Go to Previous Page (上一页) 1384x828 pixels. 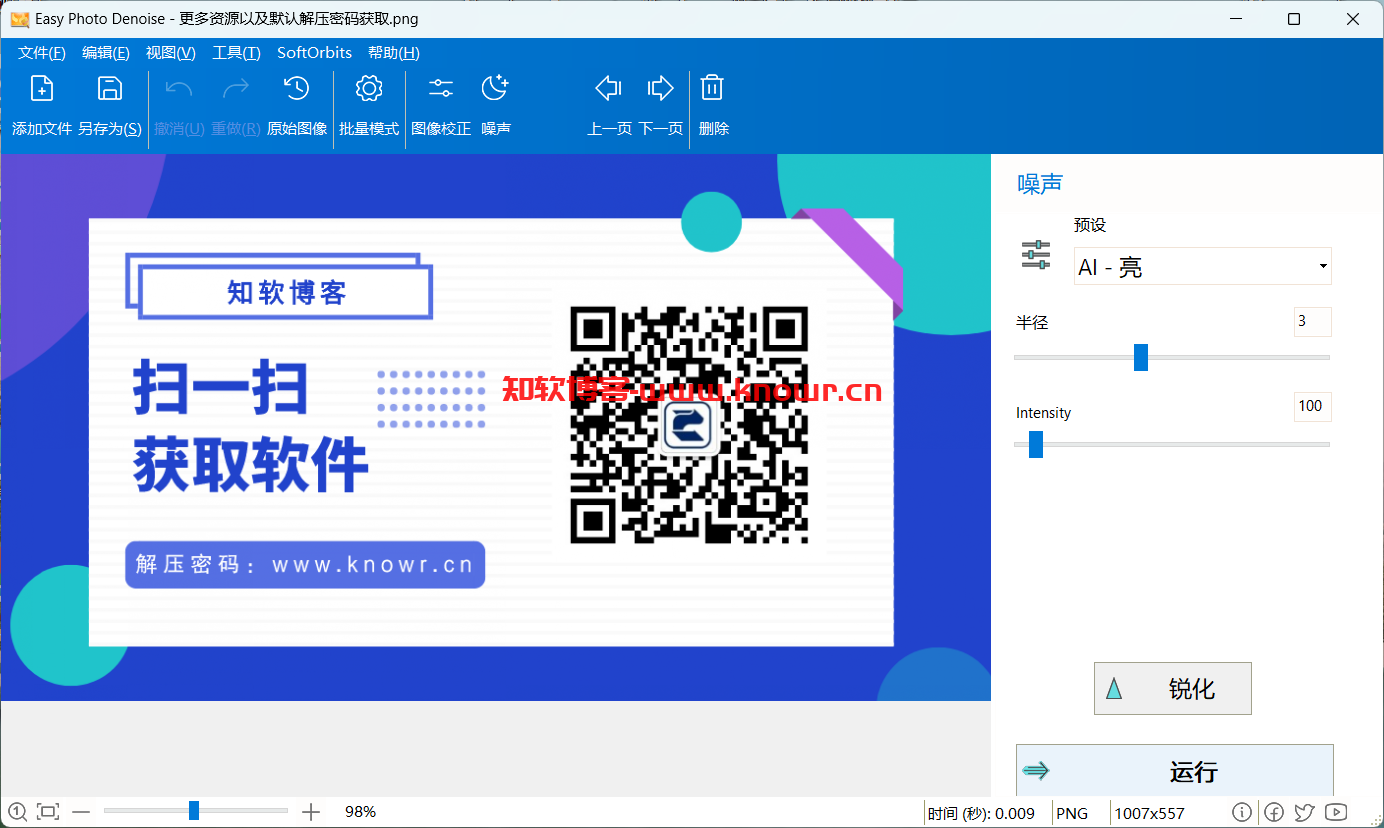(609, 89)
